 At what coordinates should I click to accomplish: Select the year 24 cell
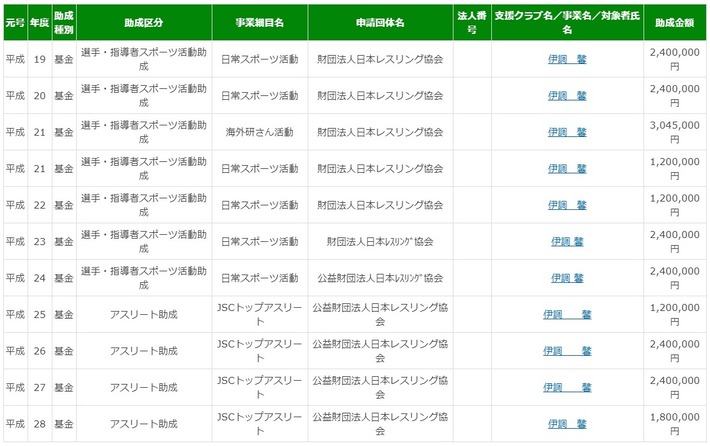pyautogui.click(x=39, y=278)
